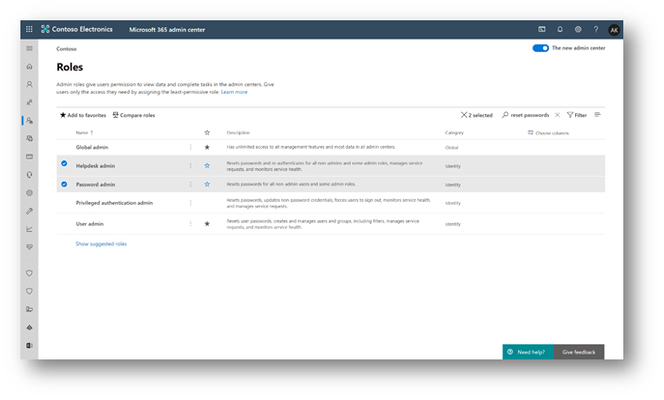Sort by the Name column header
The height and width of the screenshot is (400, 664).
tap(84, 132)
